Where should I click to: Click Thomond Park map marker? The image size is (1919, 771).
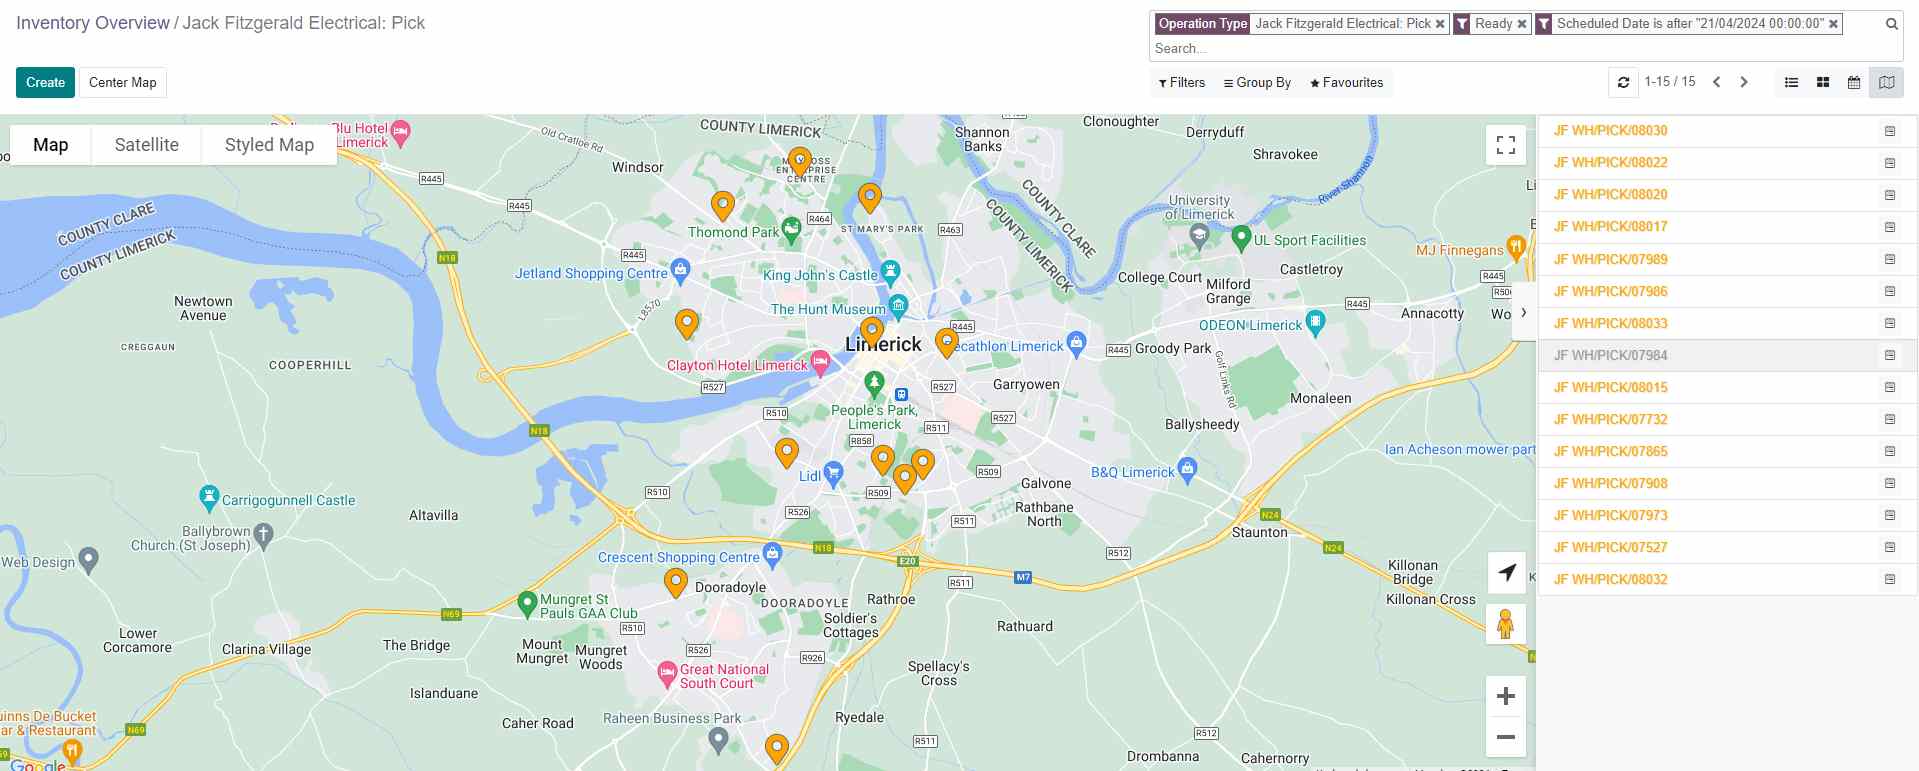tap(791, 230)
